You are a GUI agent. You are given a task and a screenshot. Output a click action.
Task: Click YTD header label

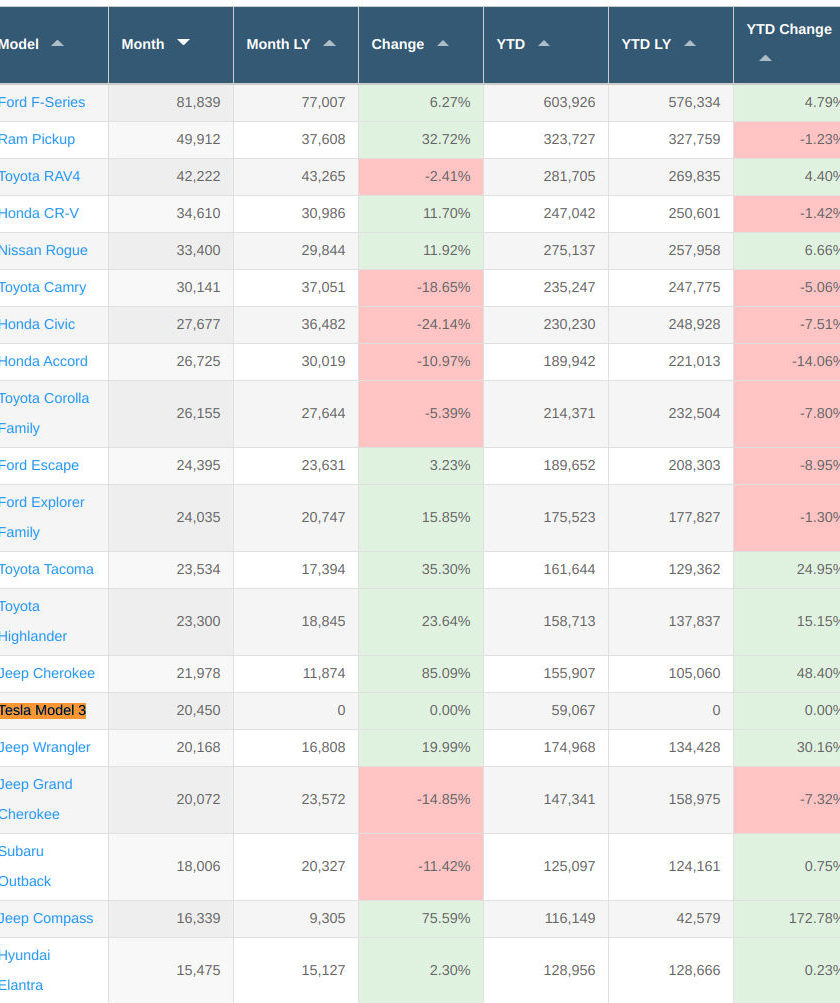click(511, 44)
